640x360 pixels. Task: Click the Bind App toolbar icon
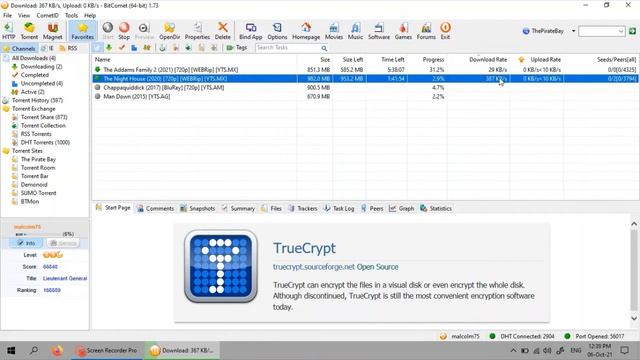251,31
